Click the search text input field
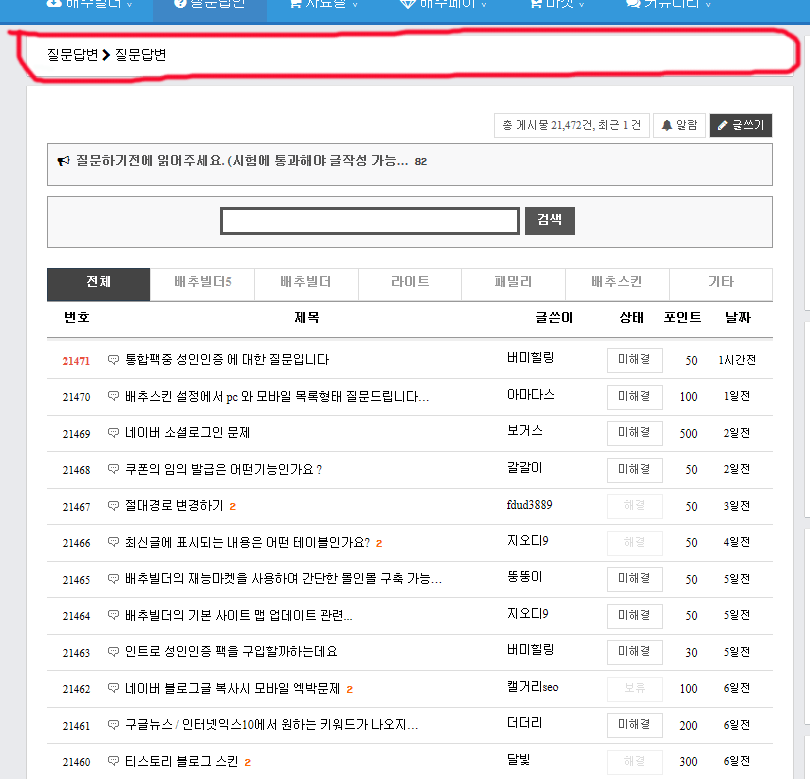The height and width of the screenshot is (779, 810). pyautogui.click(x=370, y=221)
